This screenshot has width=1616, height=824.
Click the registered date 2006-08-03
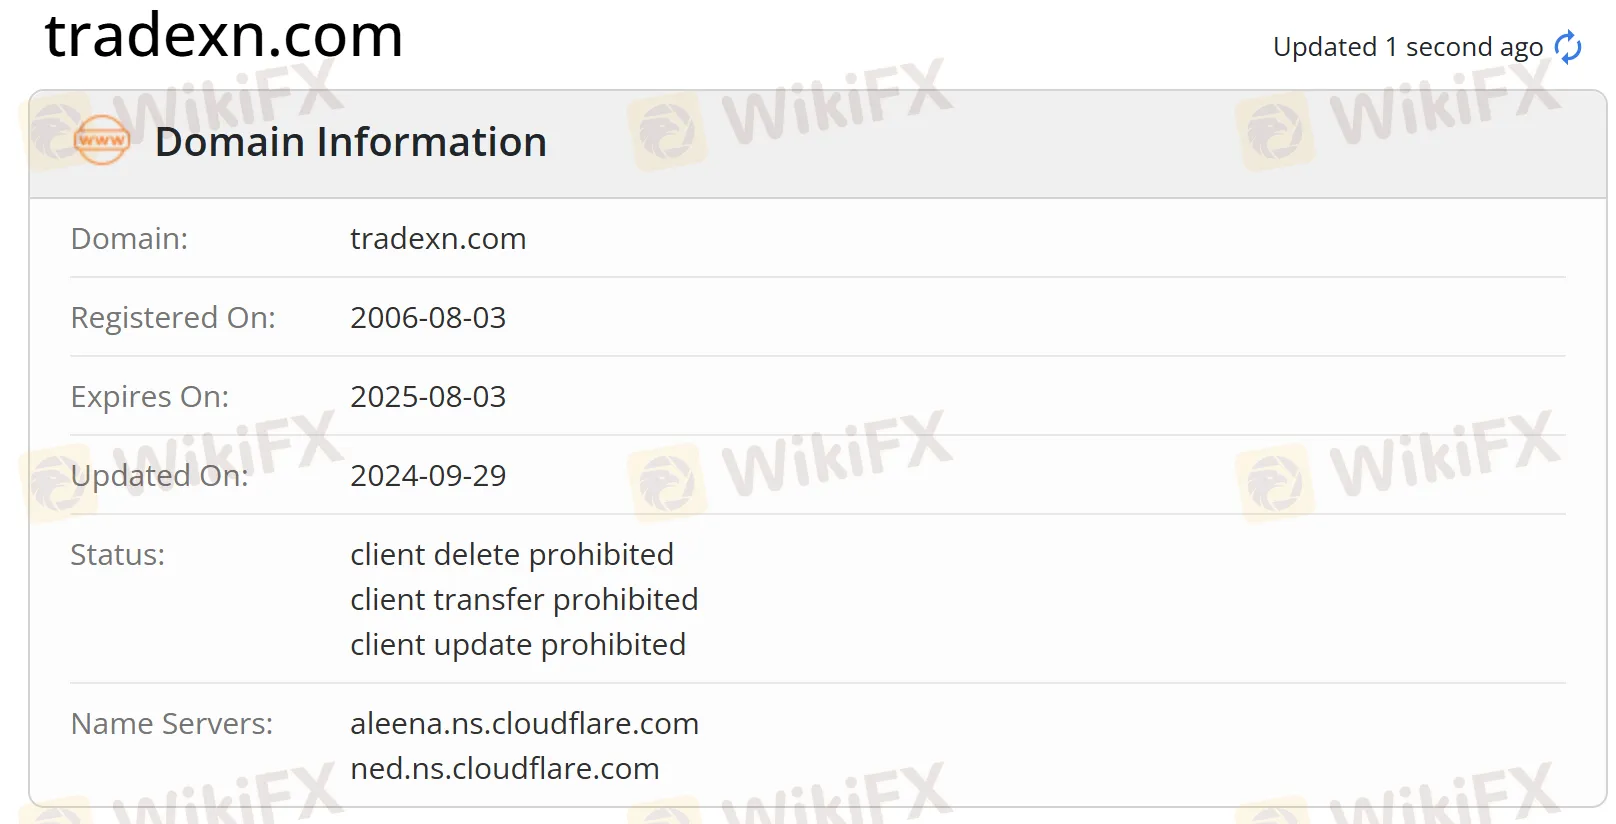click(x=428, y=318)
